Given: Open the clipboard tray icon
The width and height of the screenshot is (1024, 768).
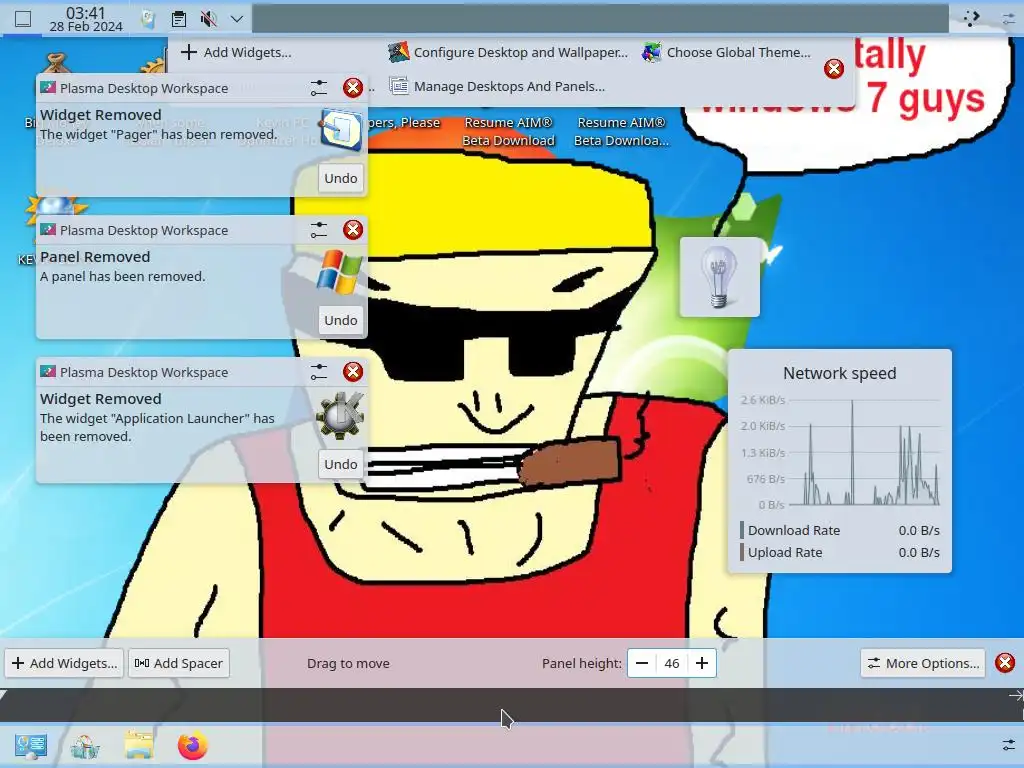Looking at the screenshot, I should click(179, 20).
